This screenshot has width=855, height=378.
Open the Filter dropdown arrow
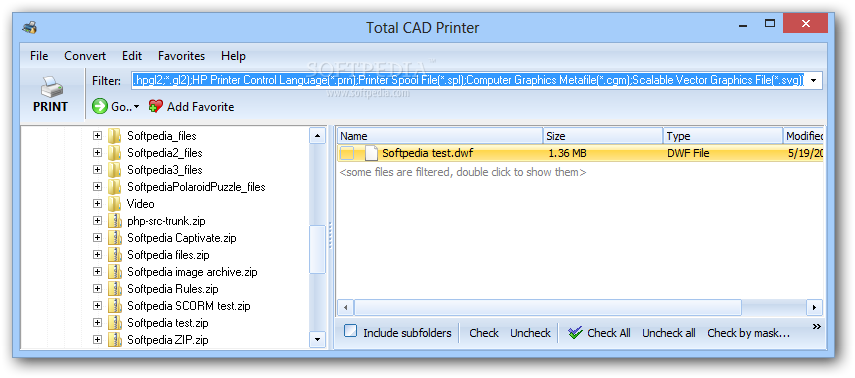pyautogui.click(x=814, y=81)
